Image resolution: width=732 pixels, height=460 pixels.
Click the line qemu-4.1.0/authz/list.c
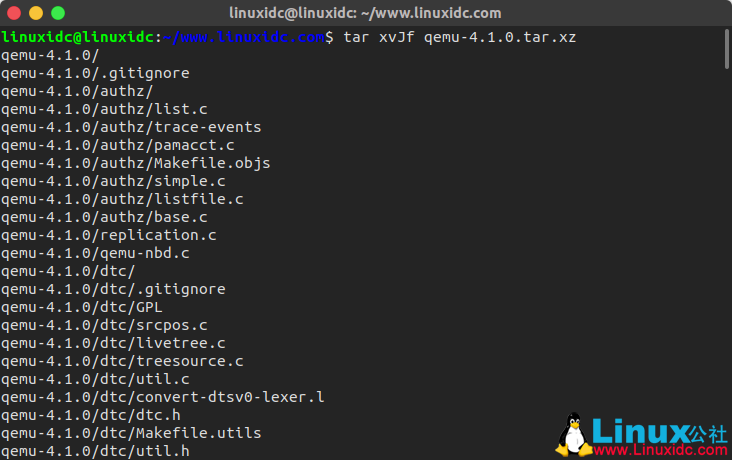[x=104, y=109]
